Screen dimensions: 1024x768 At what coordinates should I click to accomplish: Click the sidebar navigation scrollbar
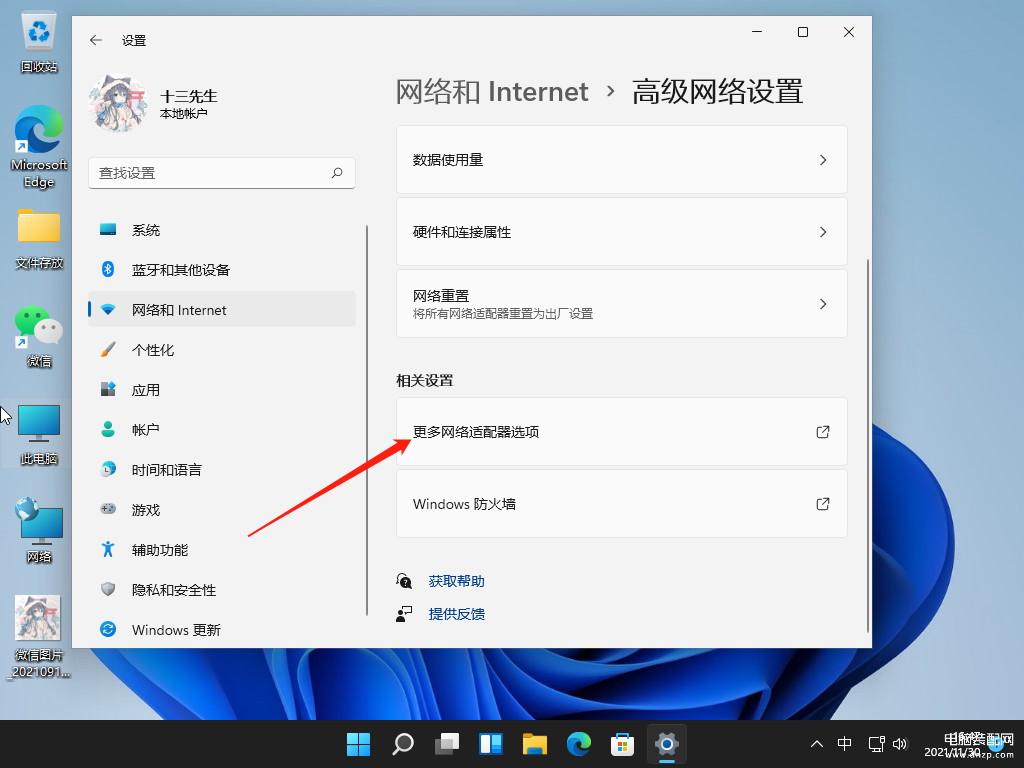[367, 421]
